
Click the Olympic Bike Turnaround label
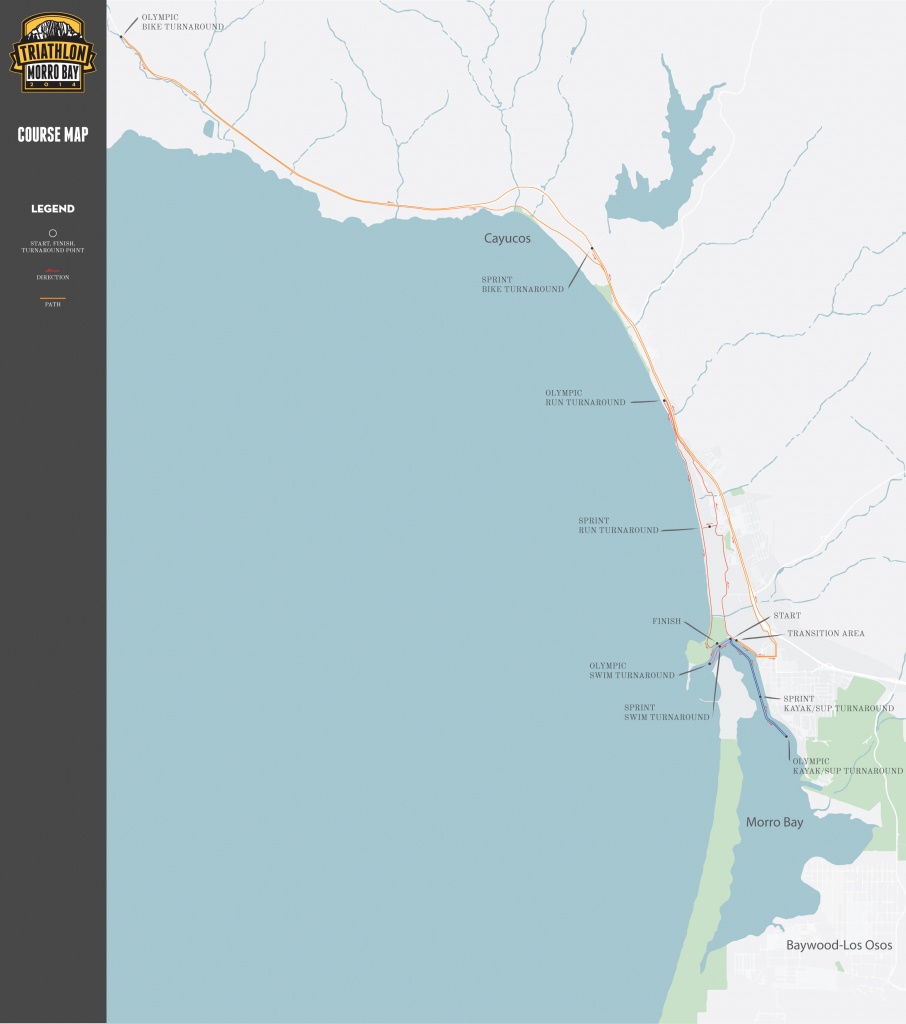point(182,22)
